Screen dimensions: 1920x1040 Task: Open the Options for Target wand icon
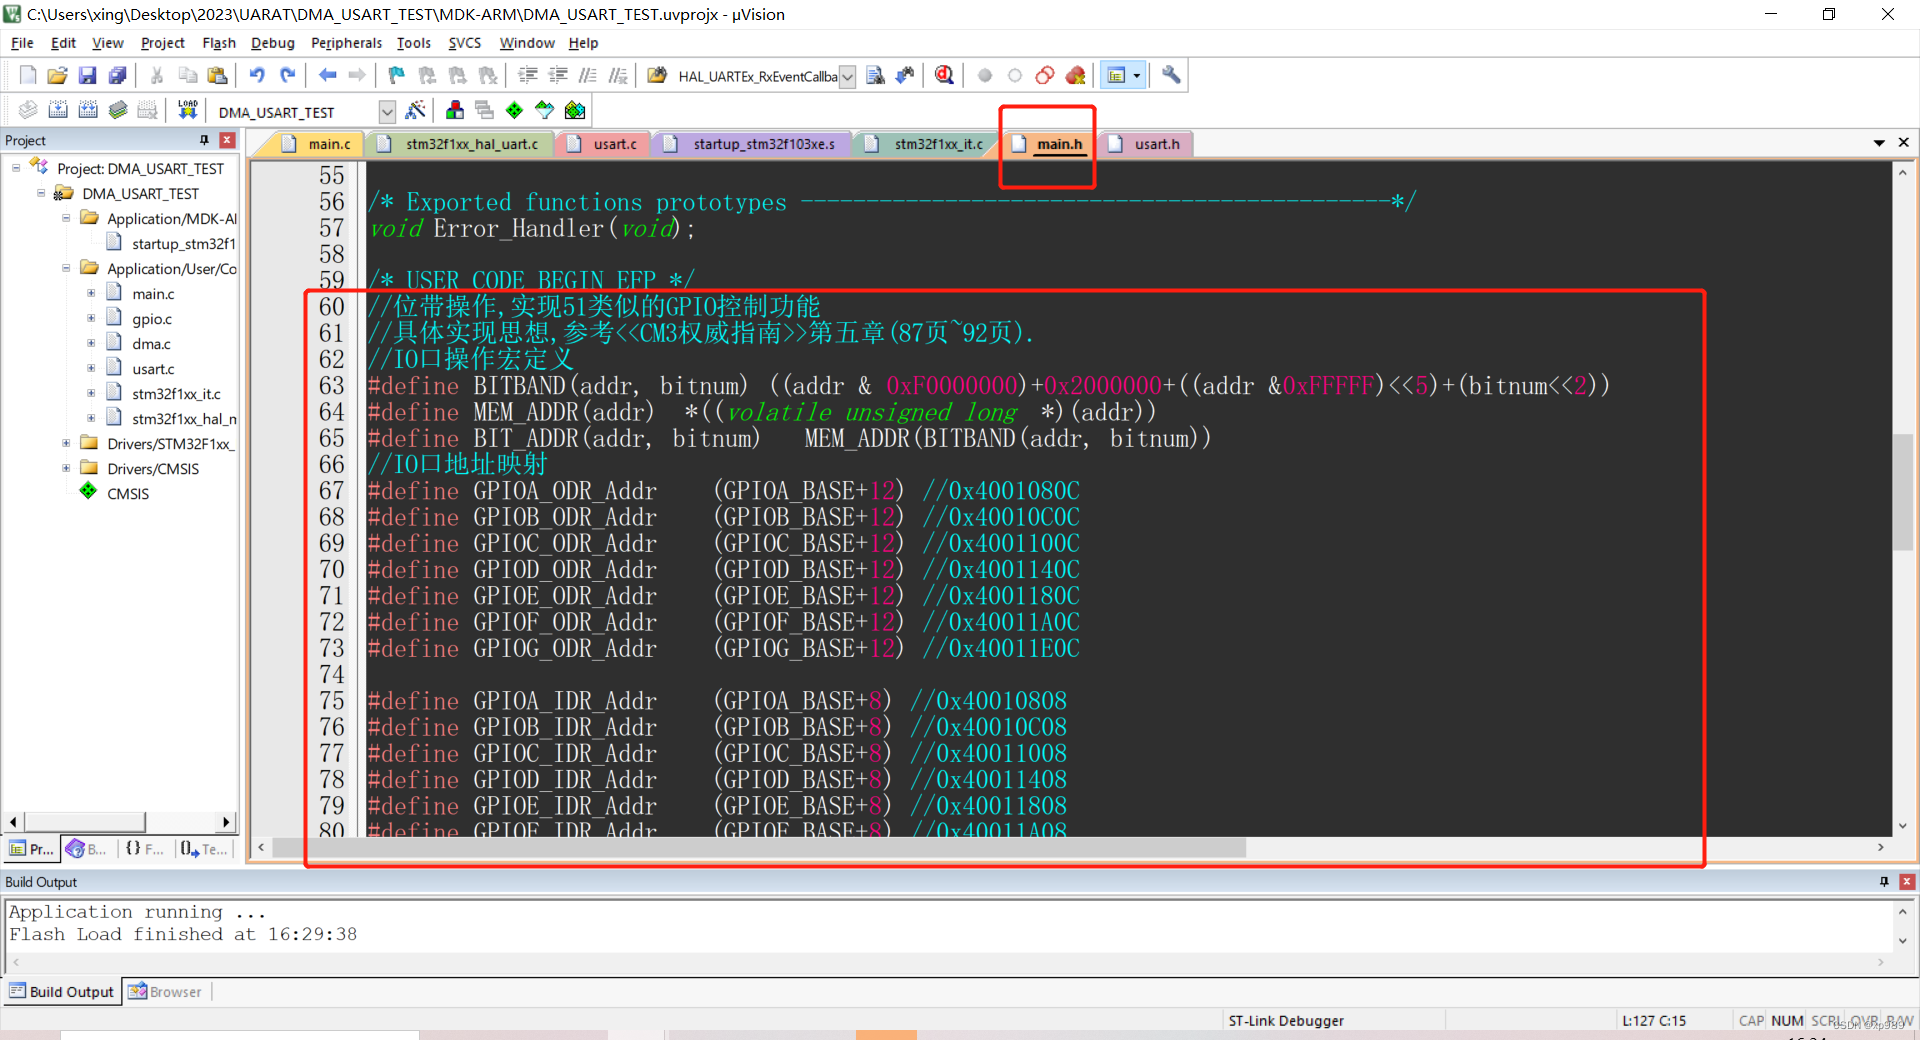coord(416,110)
